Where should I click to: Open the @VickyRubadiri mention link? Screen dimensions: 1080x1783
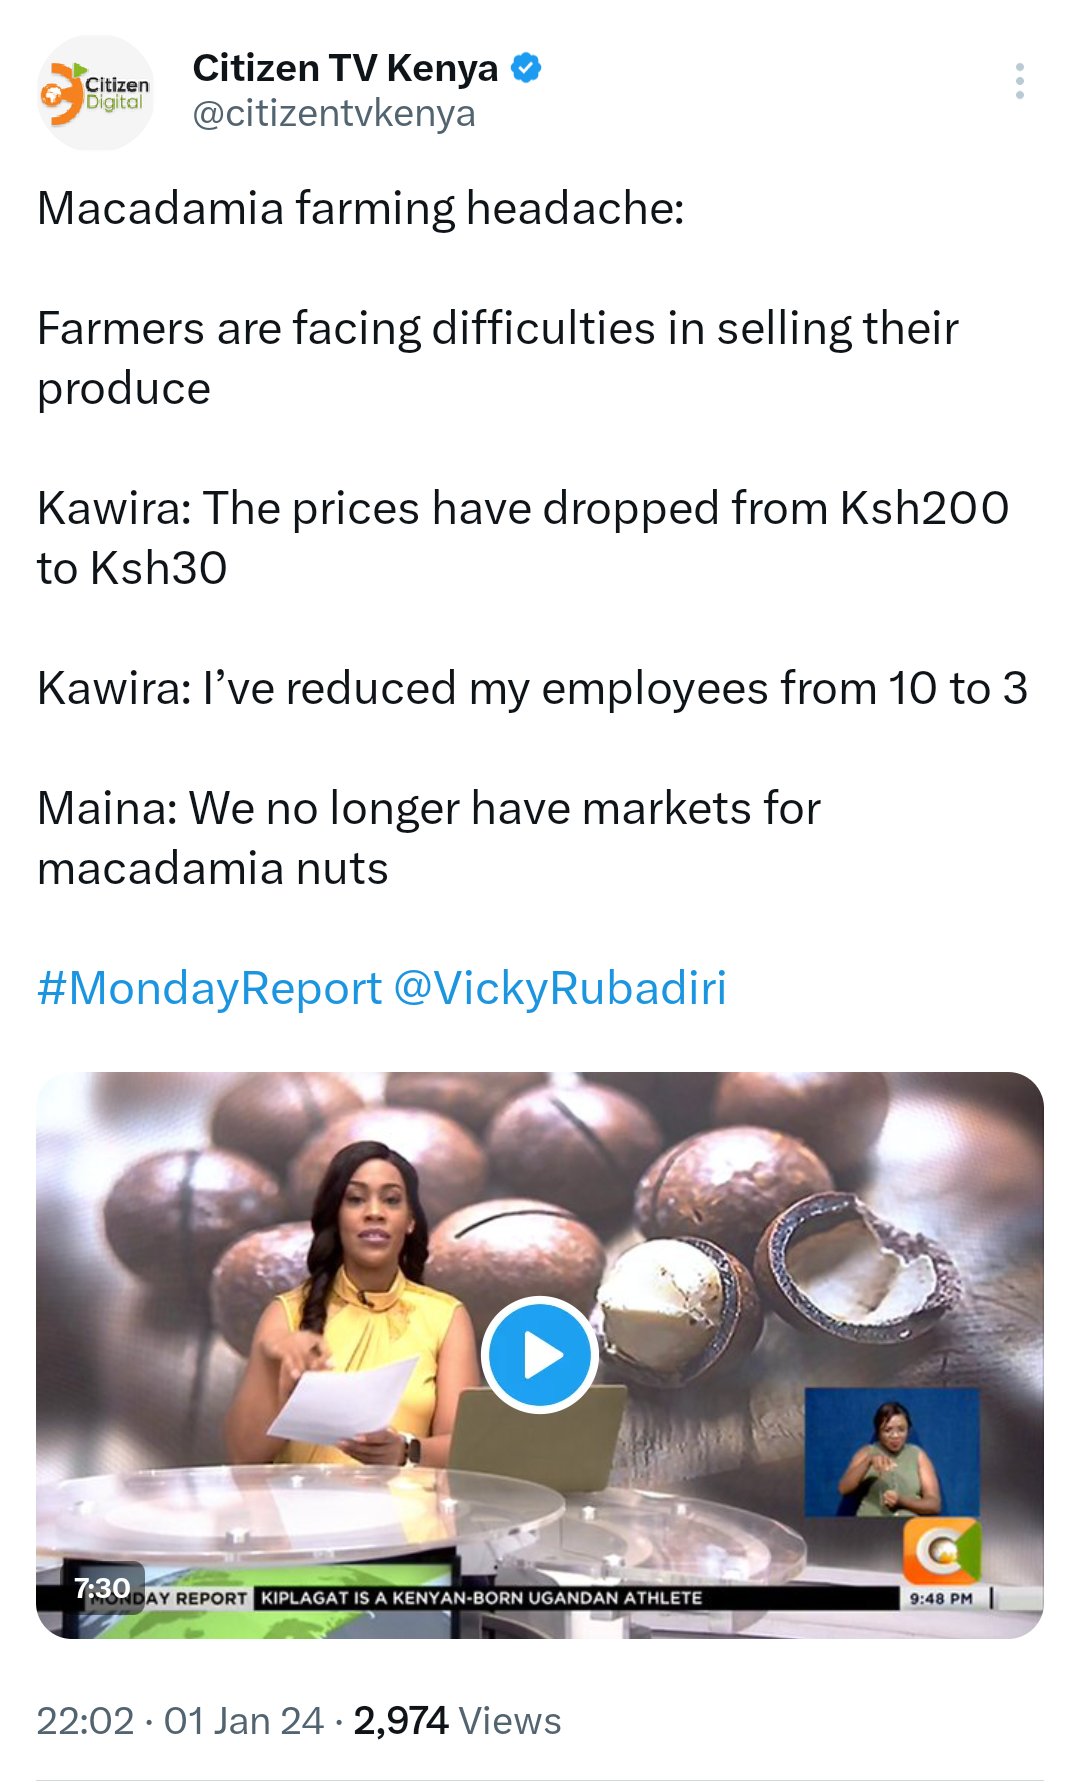pos(560,988)
